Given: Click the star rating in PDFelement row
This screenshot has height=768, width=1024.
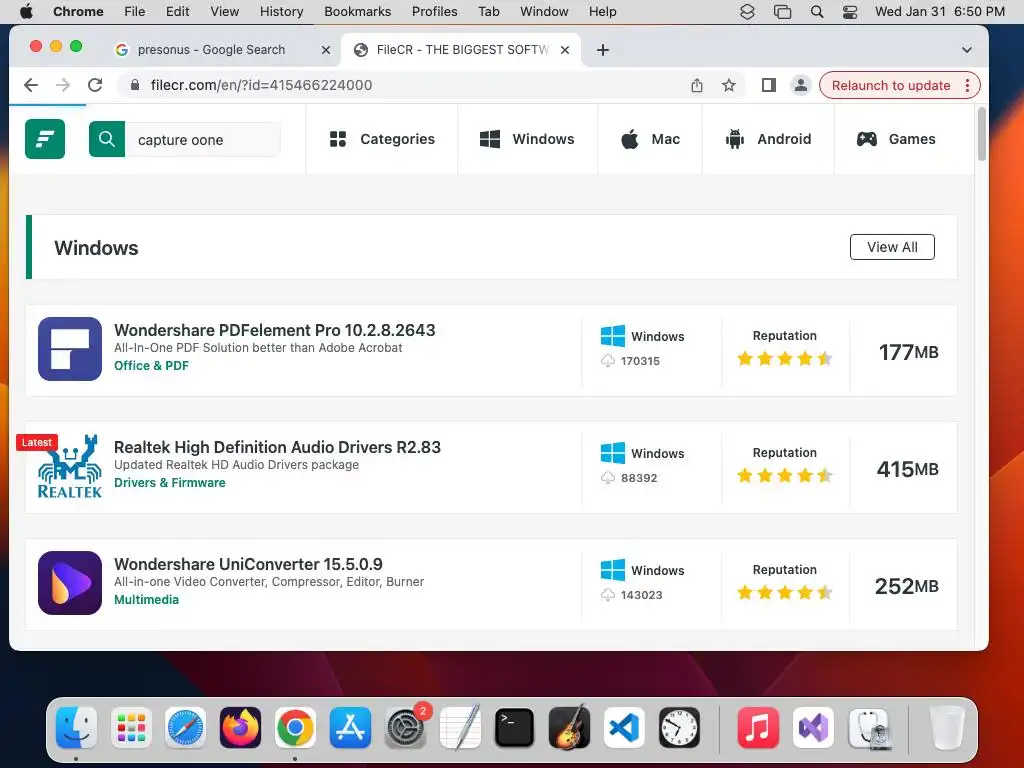Looking at the screenshot, I should 784,359.
